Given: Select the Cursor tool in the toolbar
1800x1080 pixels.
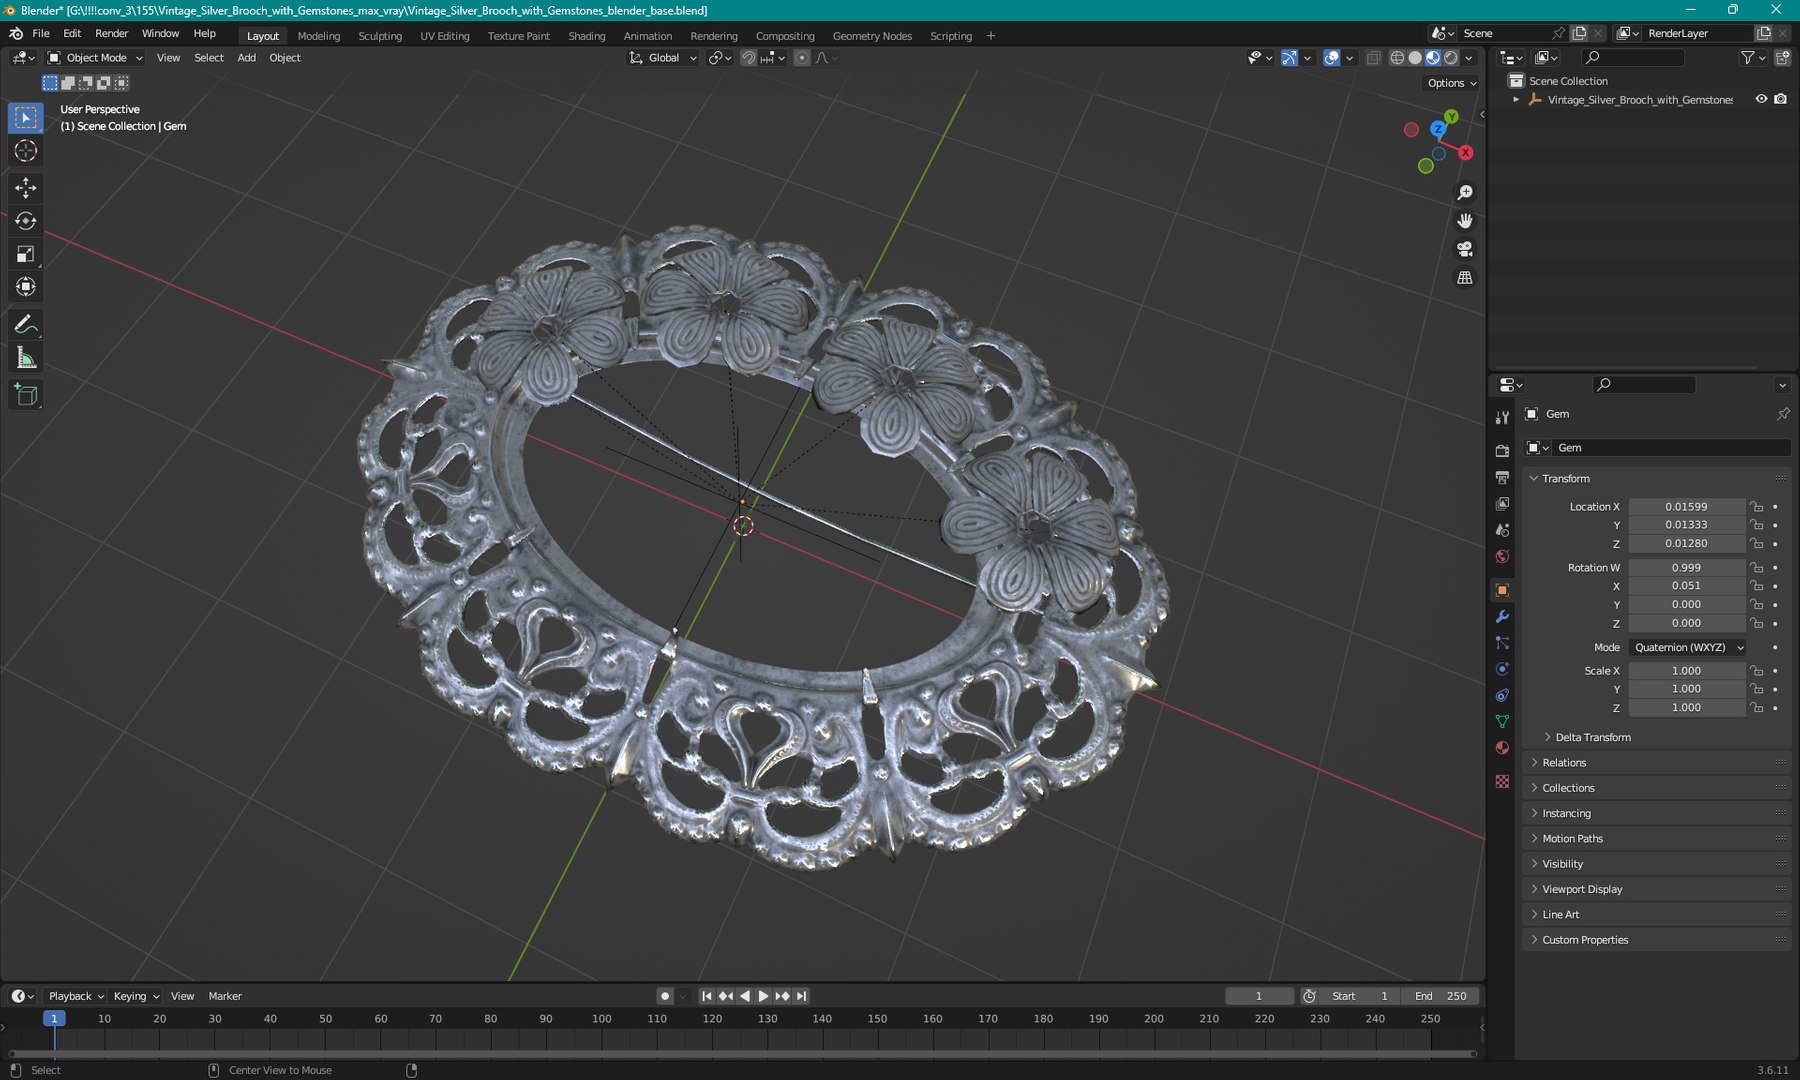Looking at the screenshot, I should pyautogui.click(x=26, y=151).
